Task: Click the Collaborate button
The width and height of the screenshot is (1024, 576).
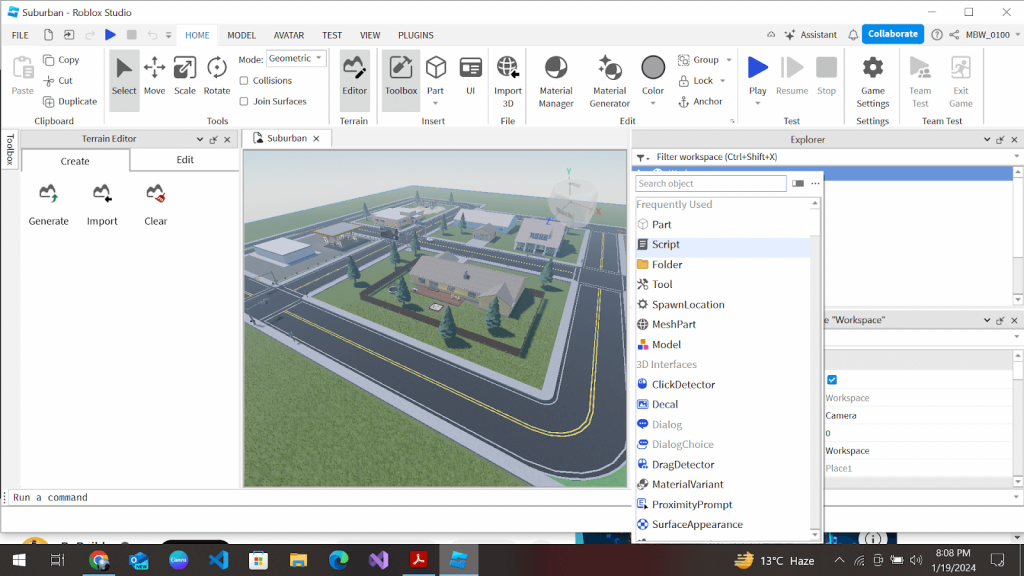Action: pos(892,33)
